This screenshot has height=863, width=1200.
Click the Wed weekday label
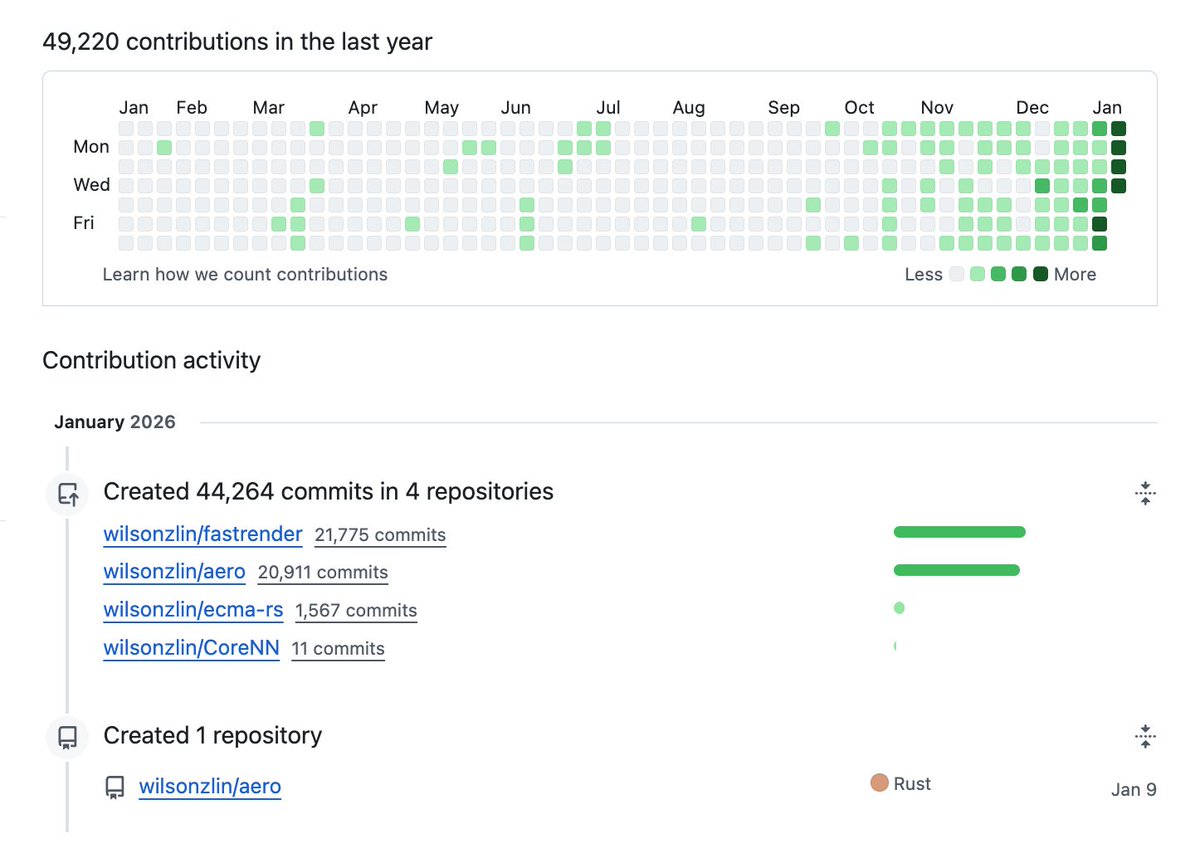tap(91, 185)
